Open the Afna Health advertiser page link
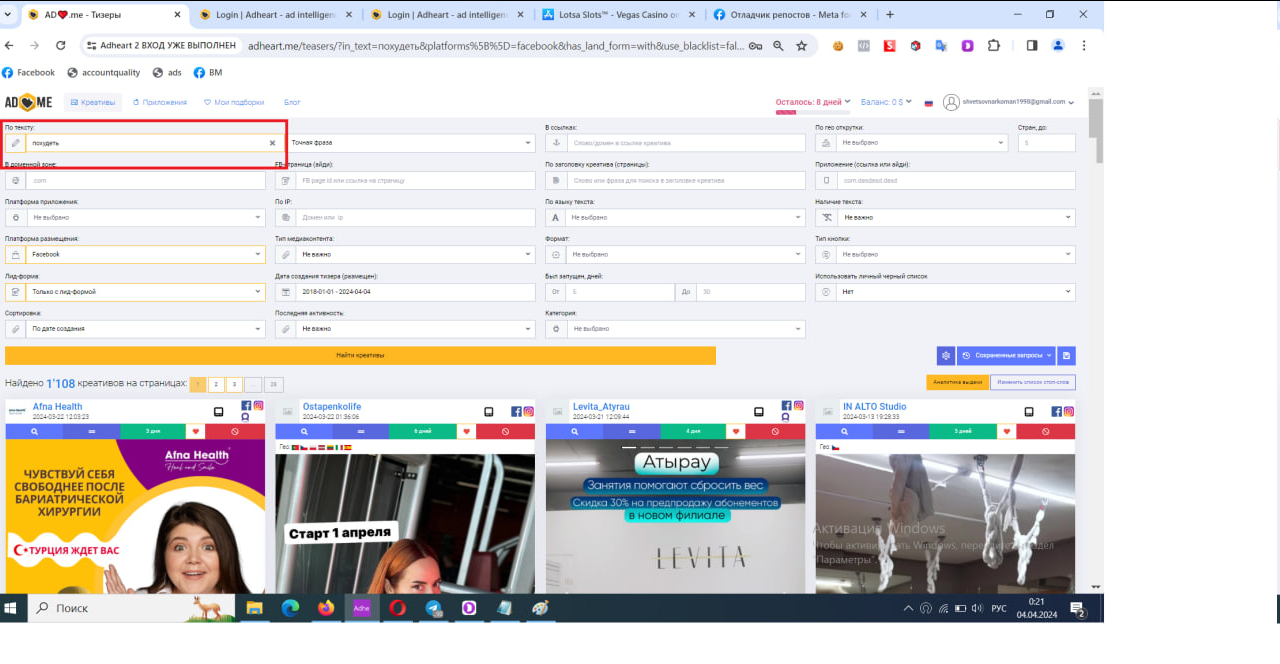Screen dimensions: 1280x664 [x=57, y=407]
